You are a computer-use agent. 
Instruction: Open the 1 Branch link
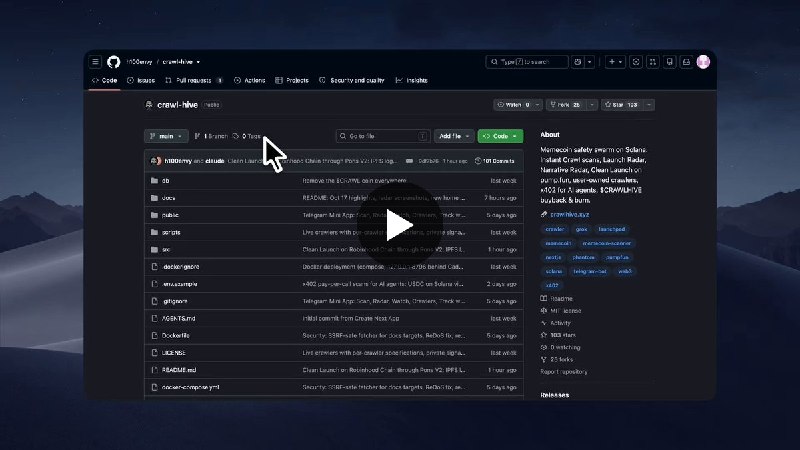(x=211, y=136)
